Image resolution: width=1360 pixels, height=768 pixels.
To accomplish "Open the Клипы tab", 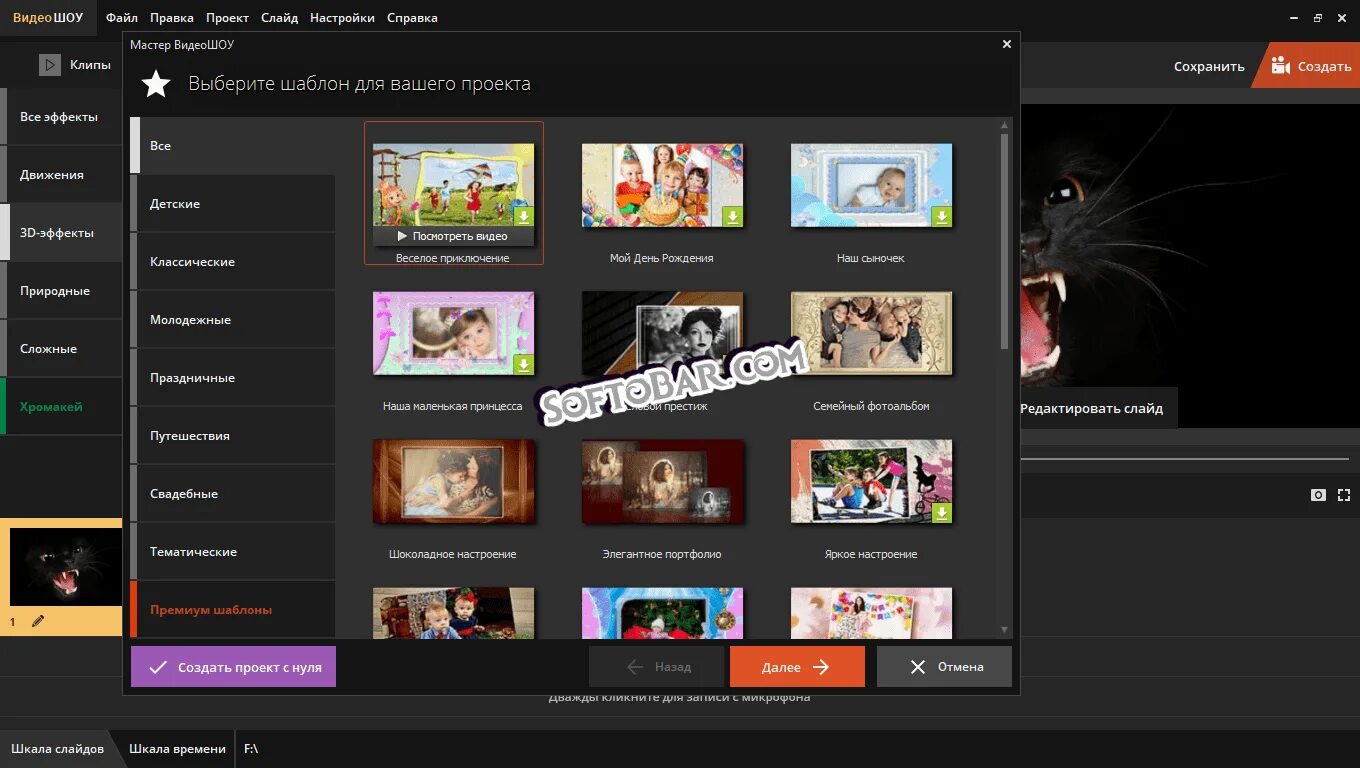I will [75, 65].
